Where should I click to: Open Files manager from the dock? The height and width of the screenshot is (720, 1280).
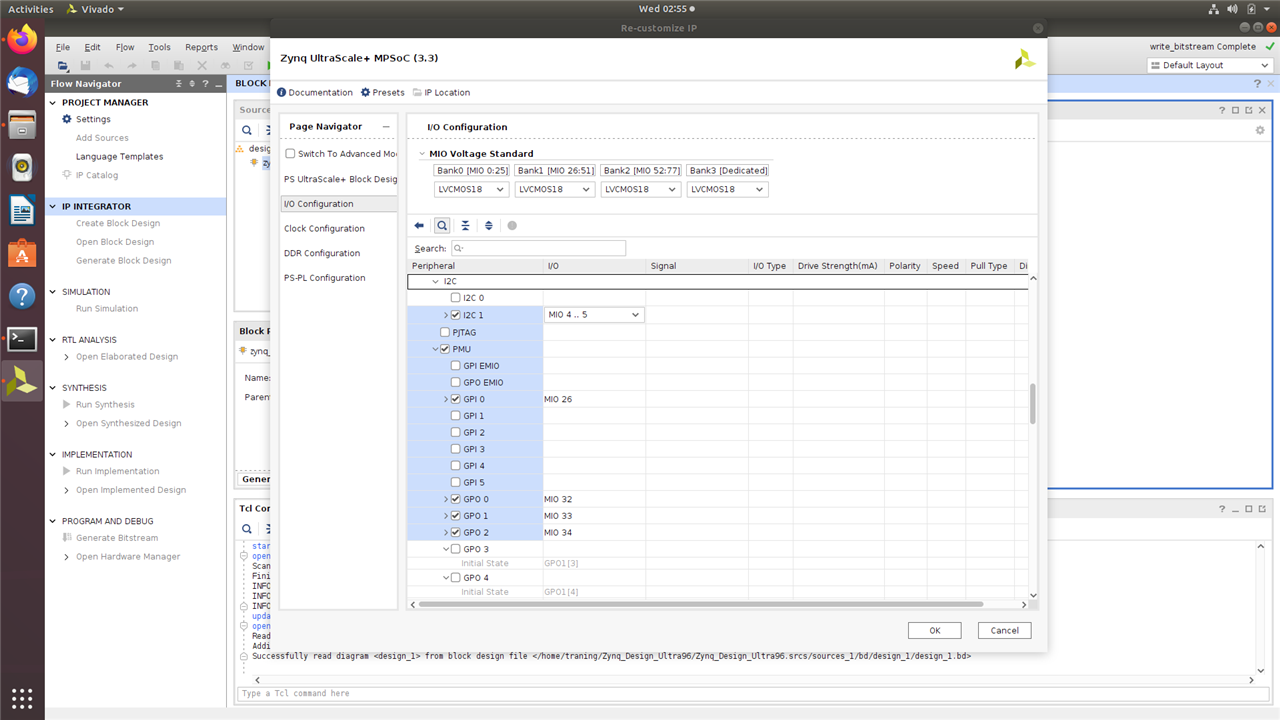pyautogui.click(x=22, y=125)
